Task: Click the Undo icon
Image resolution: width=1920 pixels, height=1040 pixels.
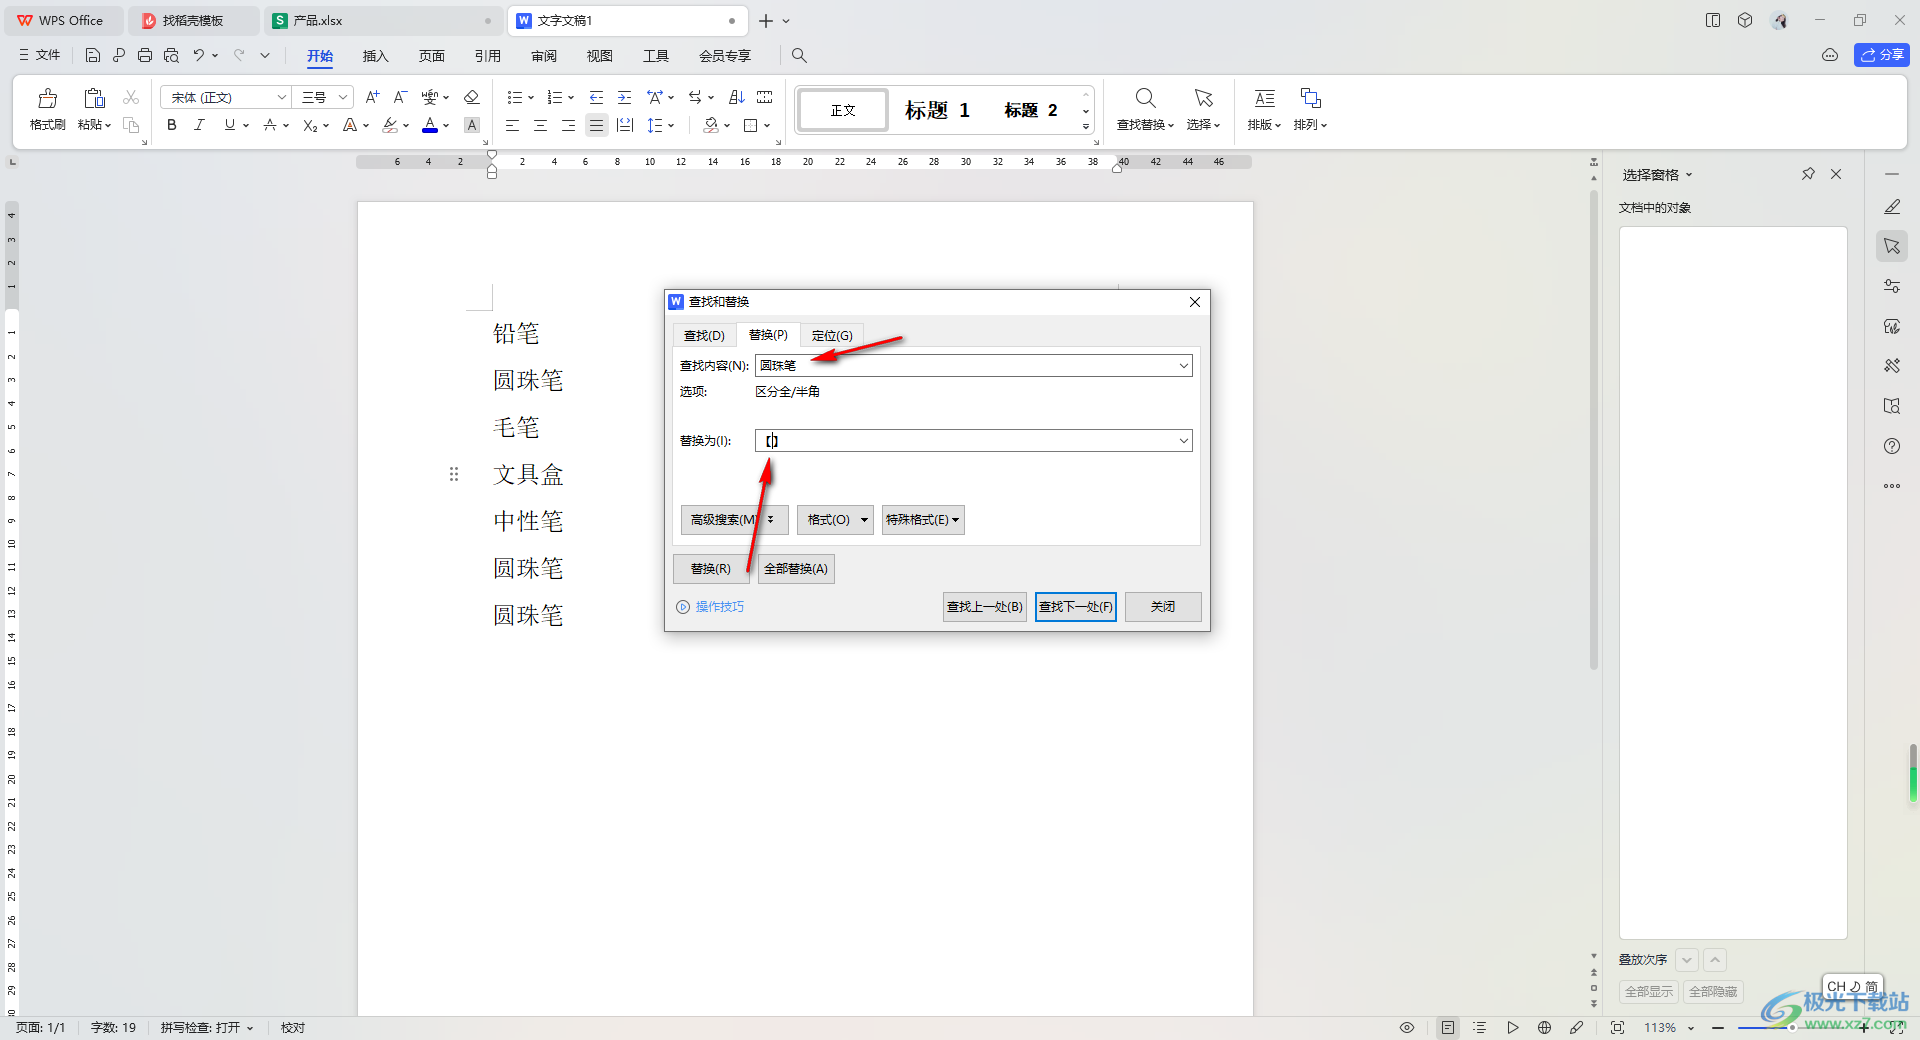Action: coord(199,55)
